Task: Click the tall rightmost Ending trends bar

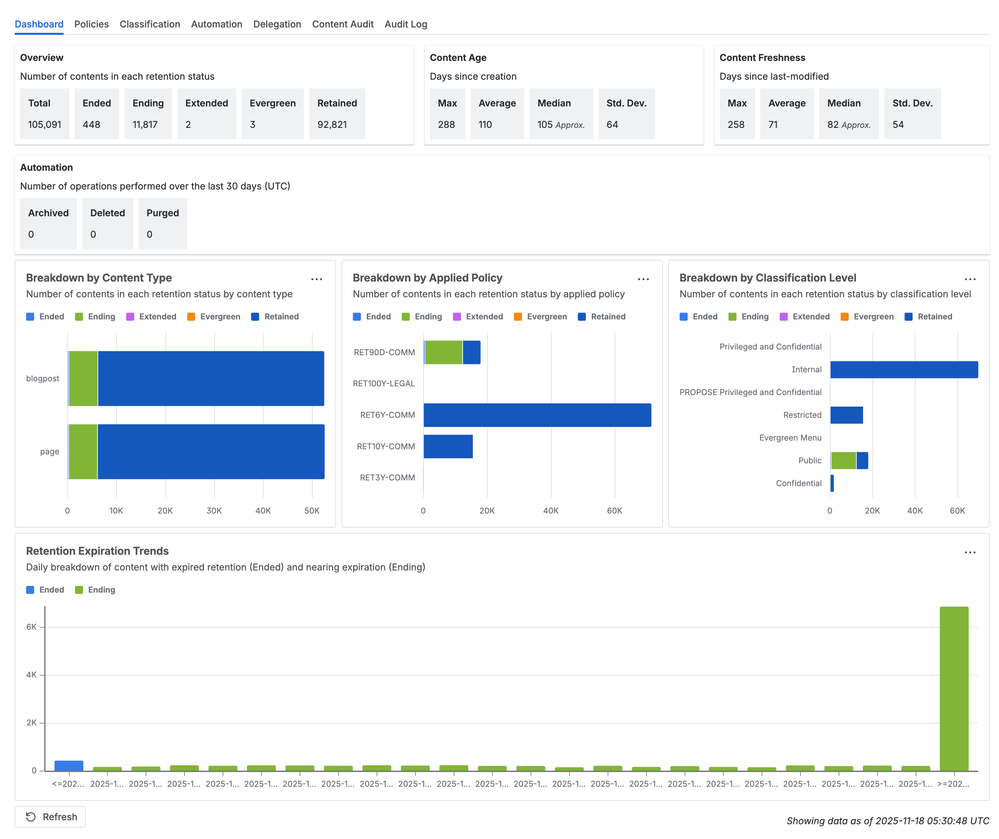Action: point(953,688)
